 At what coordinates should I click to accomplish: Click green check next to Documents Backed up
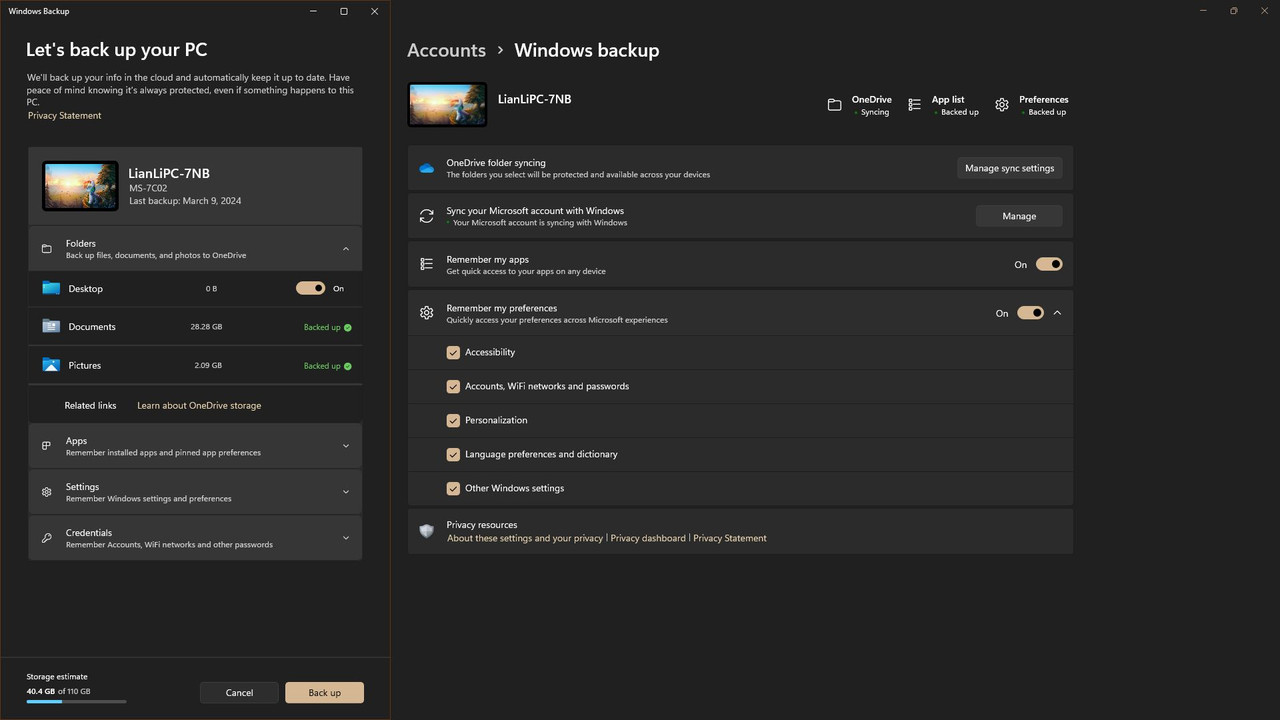tap(348, 327)
